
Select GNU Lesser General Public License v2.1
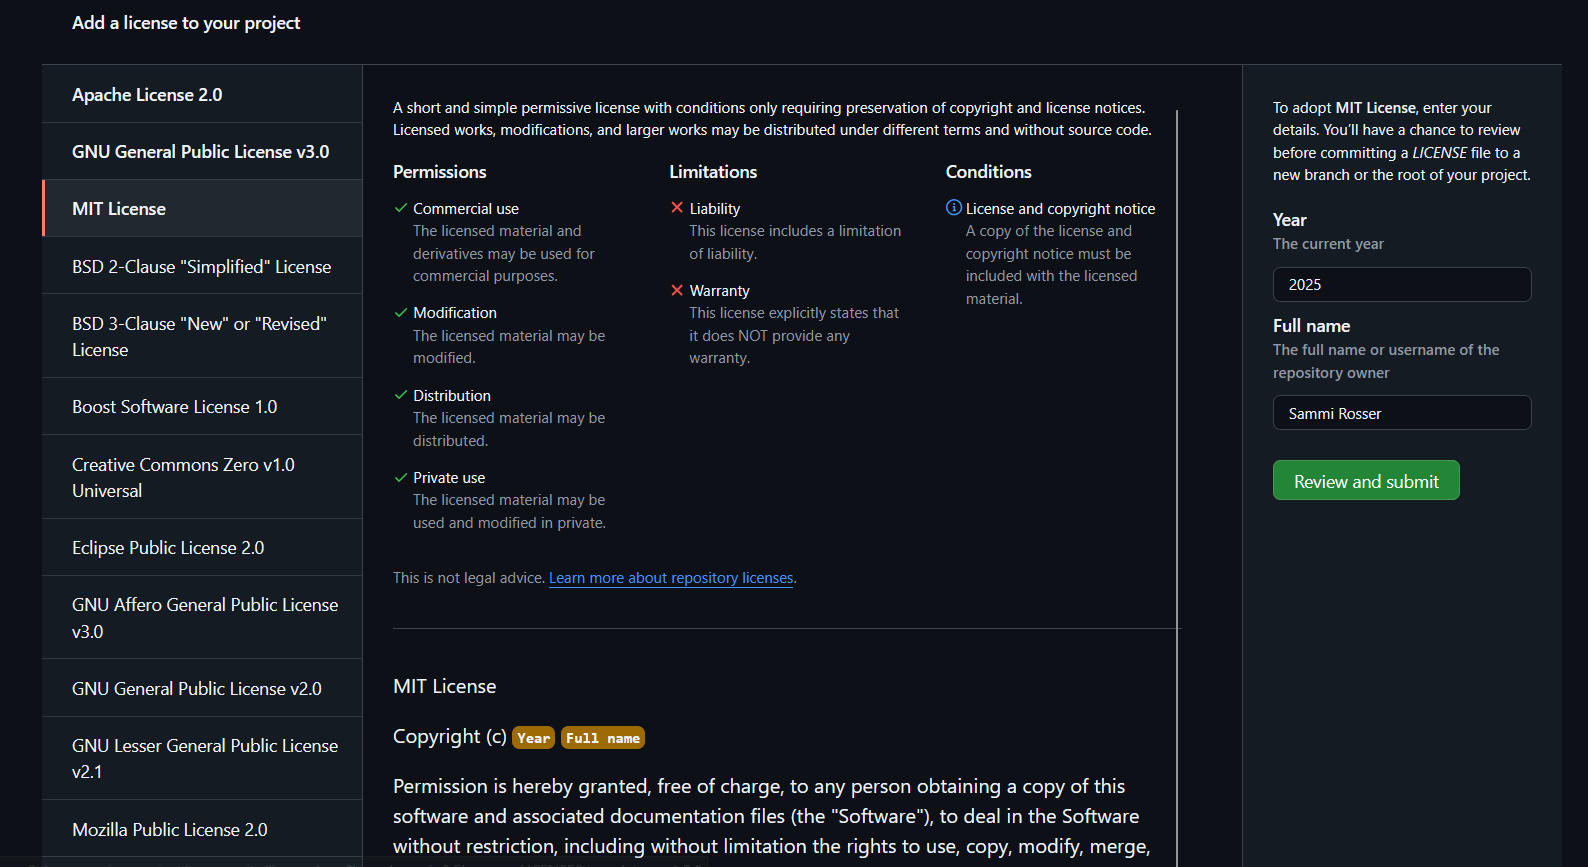pyautogui.click(x=204, y=758)
